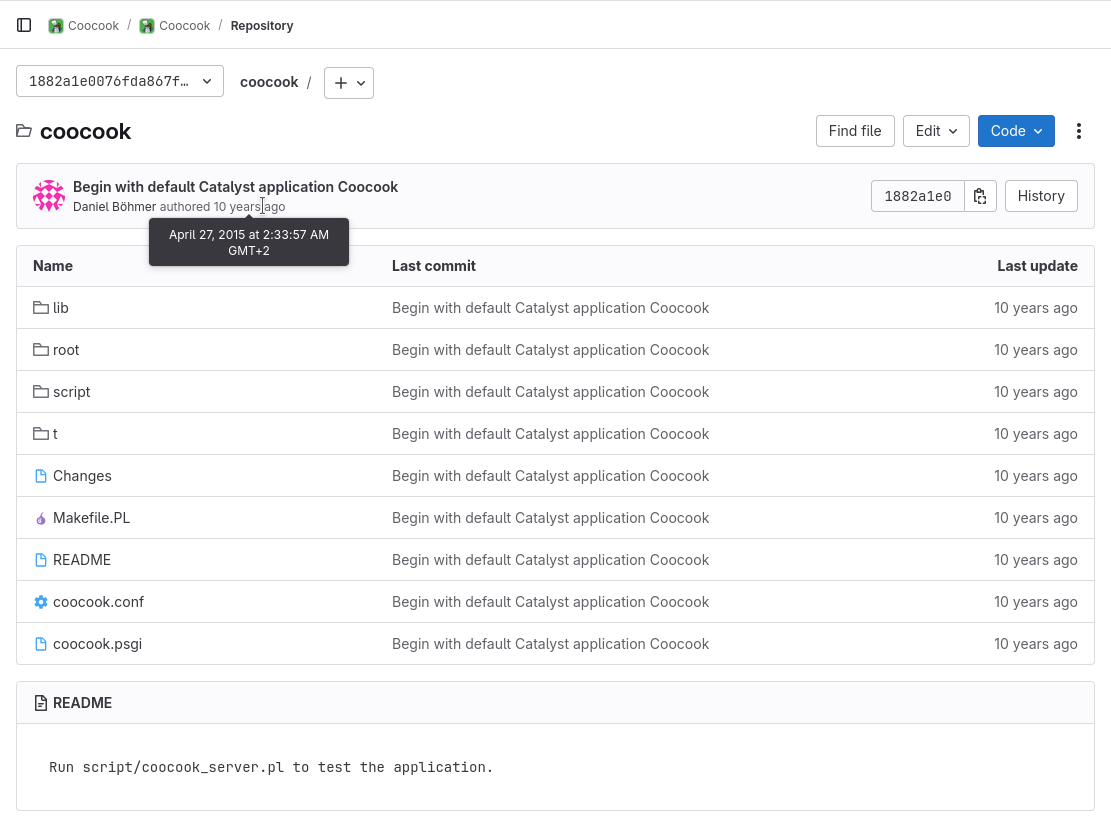Open the coocook.conf file
Viewport: 1111px width, 837px height.
pyautogui.click(x=98, y=602)
